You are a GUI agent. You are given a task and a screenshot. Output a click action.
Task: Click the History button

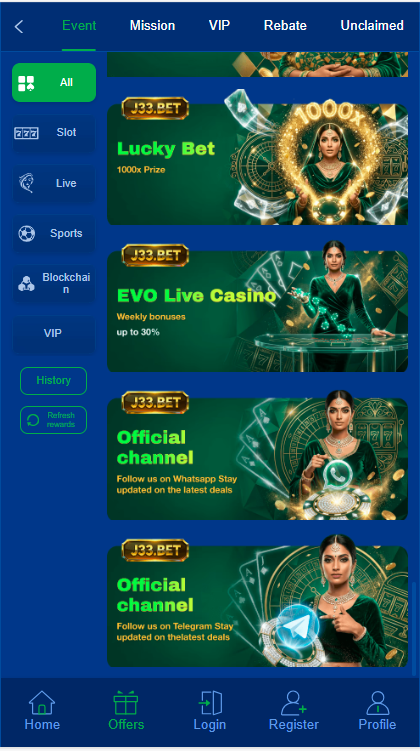pos(54,381)
